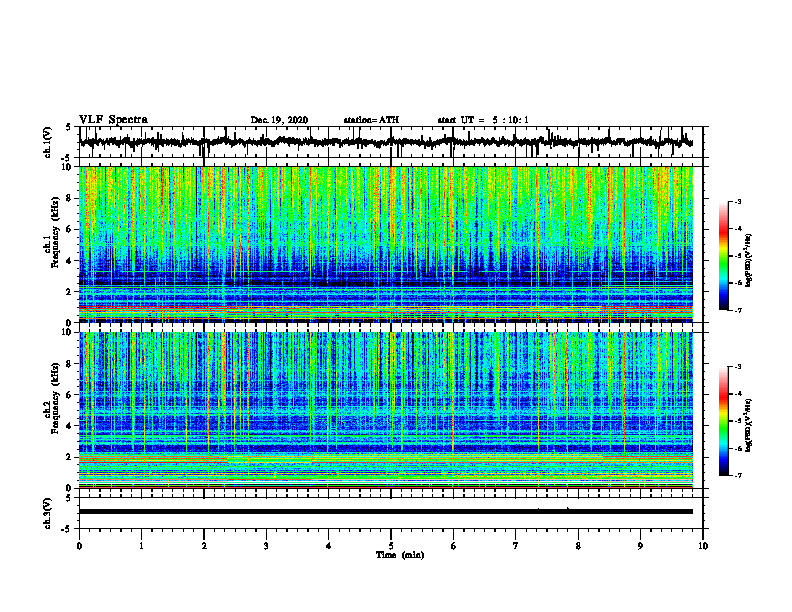Image resolution: width=792 pixels, height=612 pixels.
Task: Click the ch.3 flat voltage trace
Action: 386,512
